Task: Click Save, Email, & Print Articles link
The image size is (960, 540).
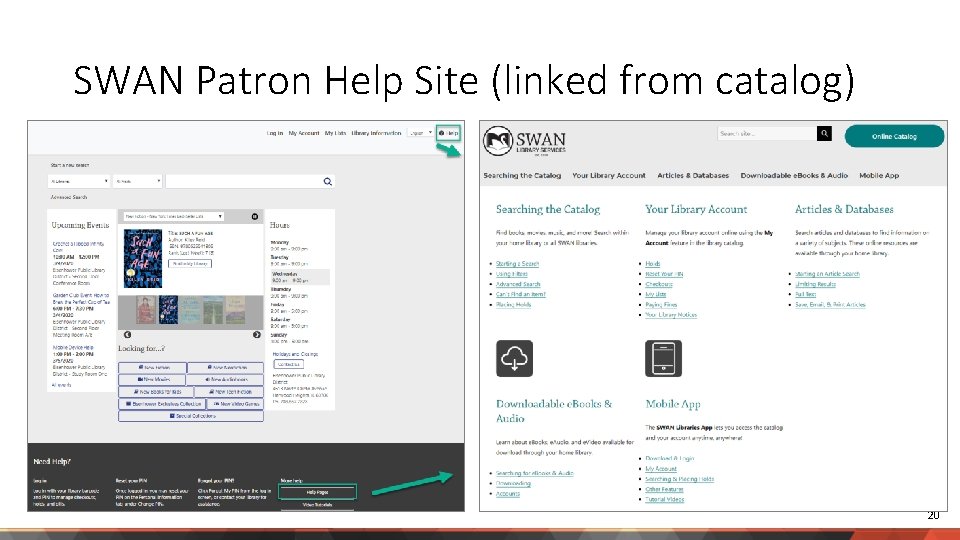Action: point(830,304)
